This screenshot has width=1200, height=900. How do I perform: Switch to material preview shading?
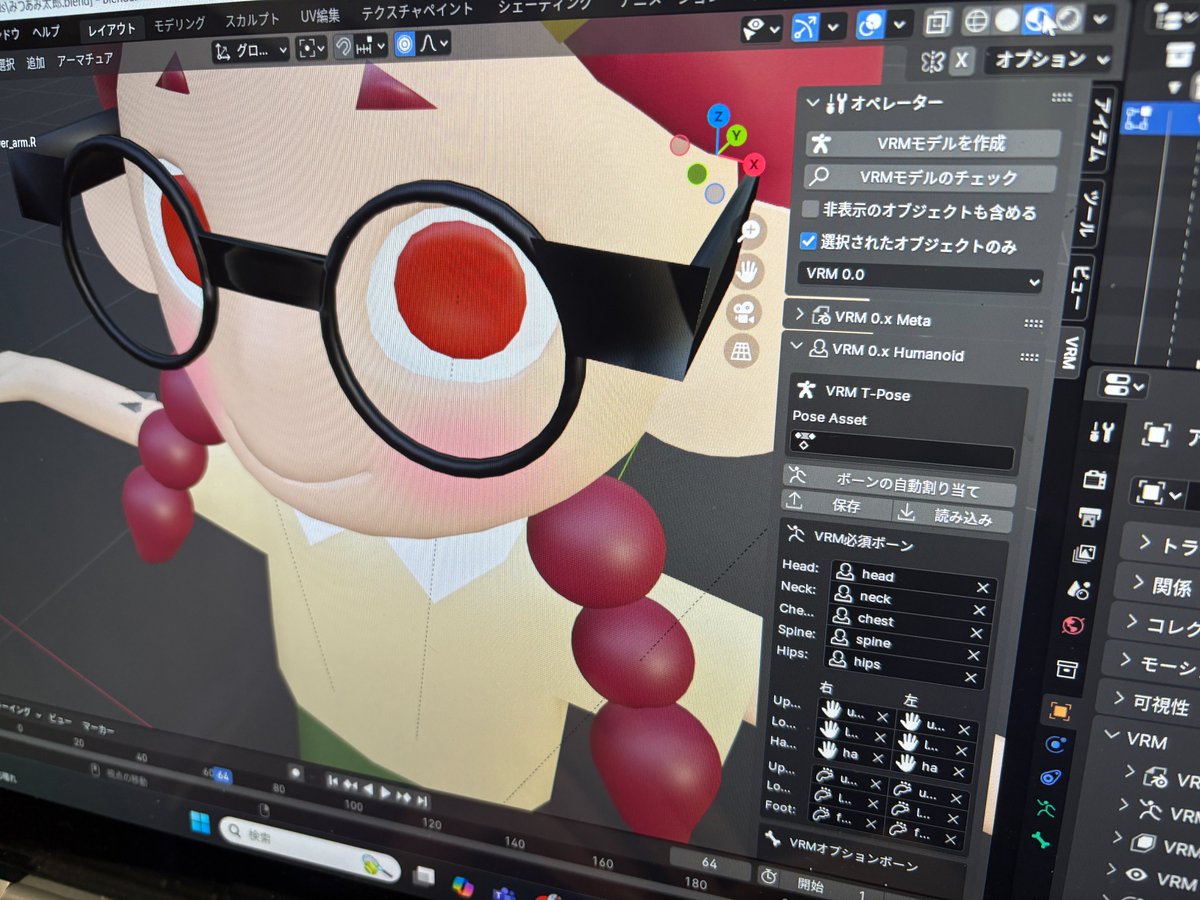[1038, 19]
